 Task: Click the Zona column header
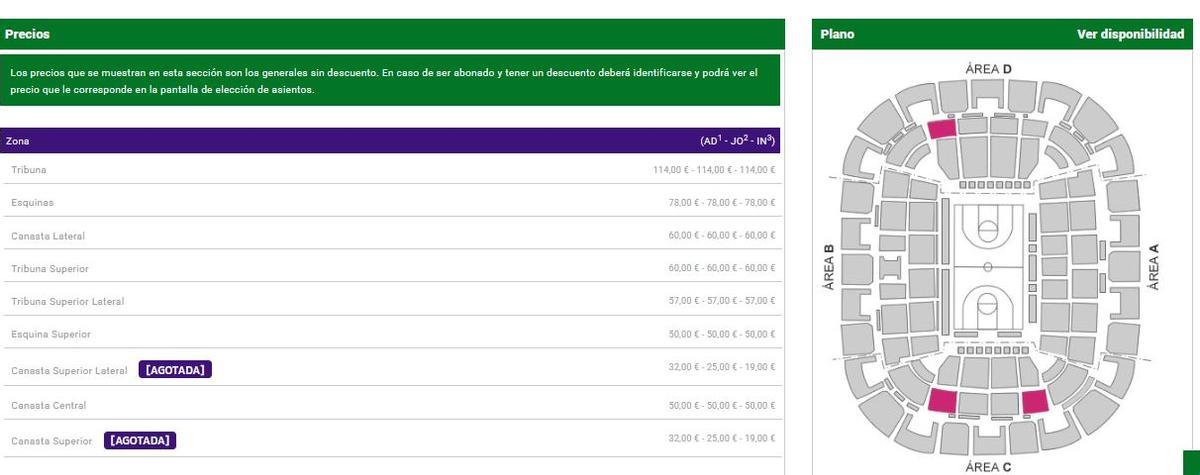click(17, 142)
